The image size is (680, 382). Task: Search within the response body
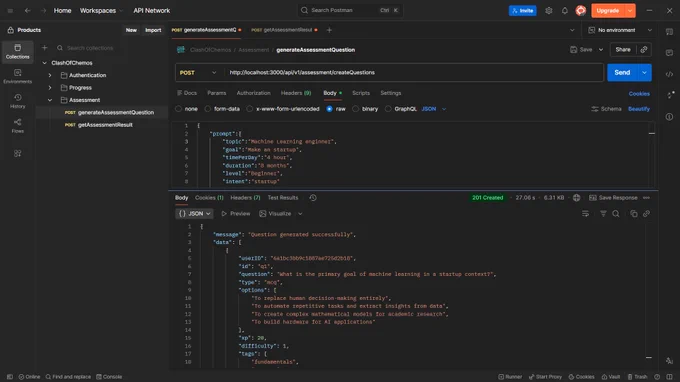tap(616, 214)
